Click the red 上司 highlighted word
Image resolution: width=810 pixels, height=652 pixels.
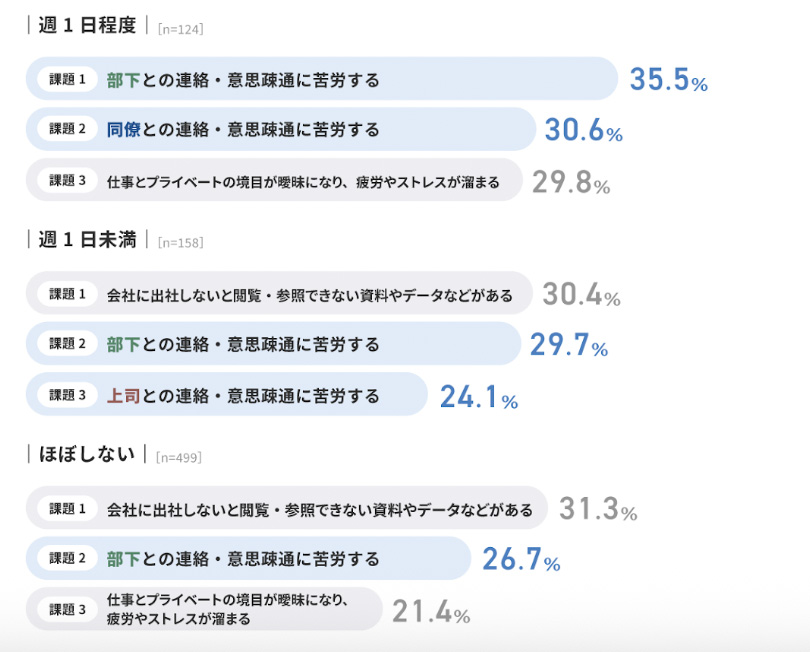click(123, 396)
